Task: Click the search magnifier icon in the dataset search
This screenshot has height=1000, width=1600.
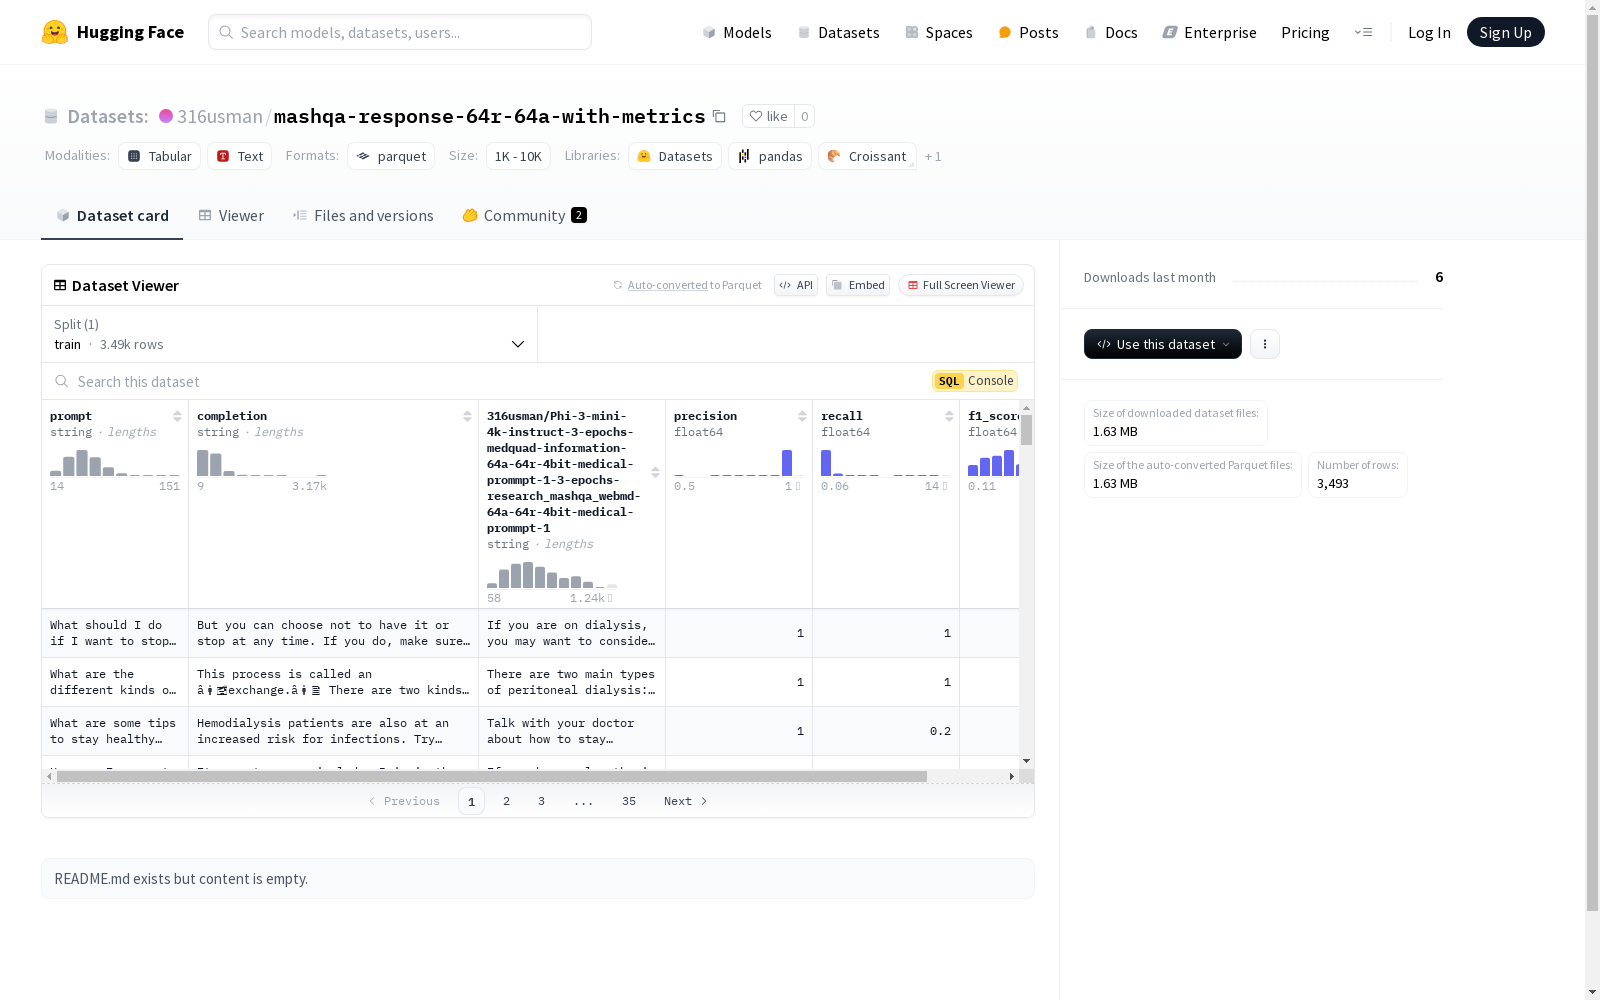Action: (x=62, y=381)
